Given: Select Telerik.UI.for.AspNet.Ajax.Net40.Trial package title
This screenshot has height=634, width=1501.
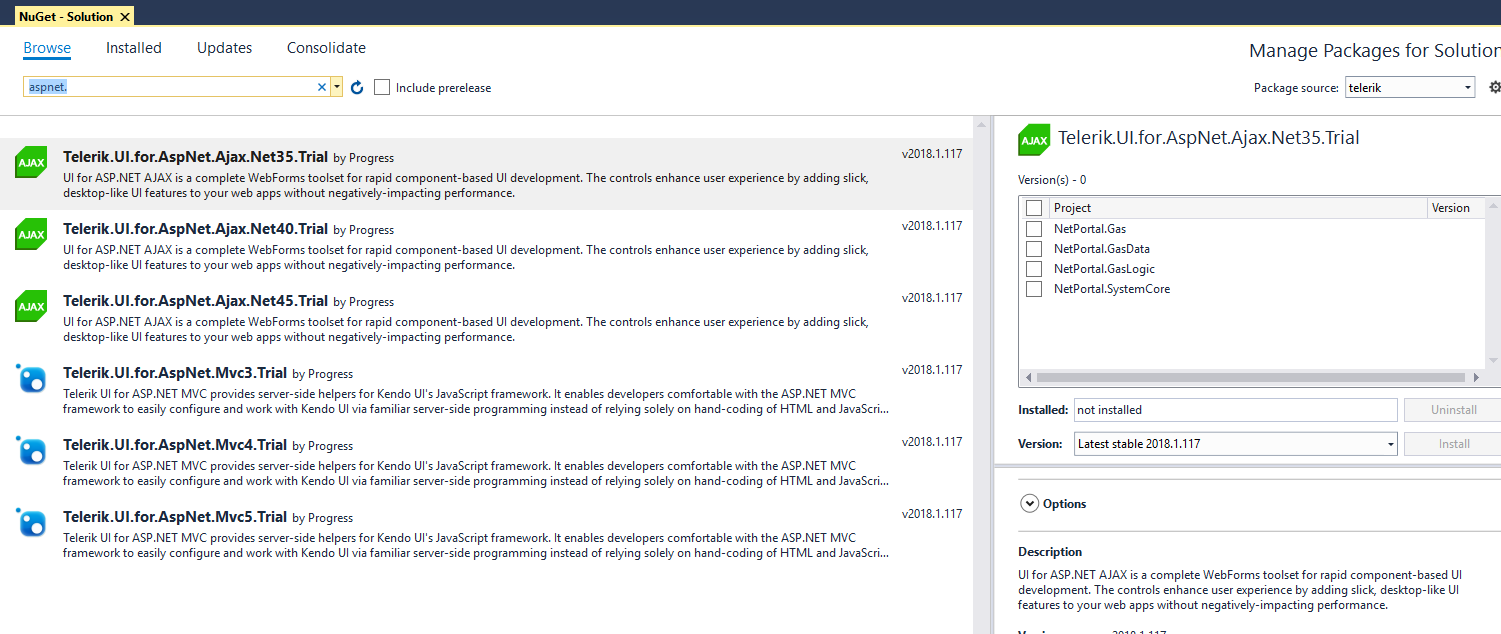Looking at the screenshot, I should pos(195,228).
